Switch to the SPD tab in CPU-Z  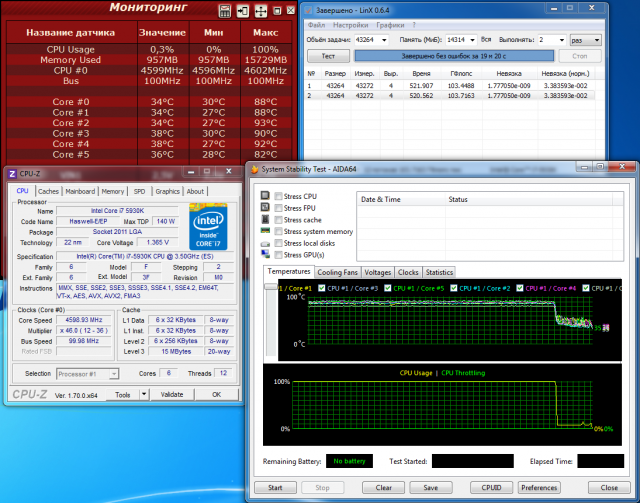[139, 191]
